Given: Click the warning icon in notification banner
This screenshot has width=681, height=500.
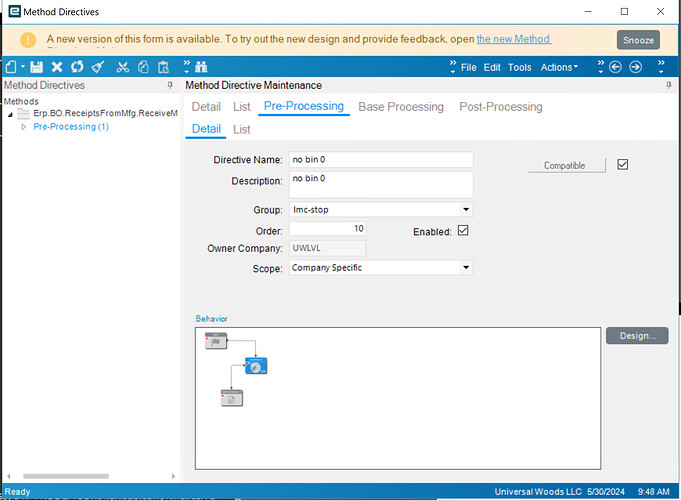Looking at the screenshot, I should click(28, 40).
